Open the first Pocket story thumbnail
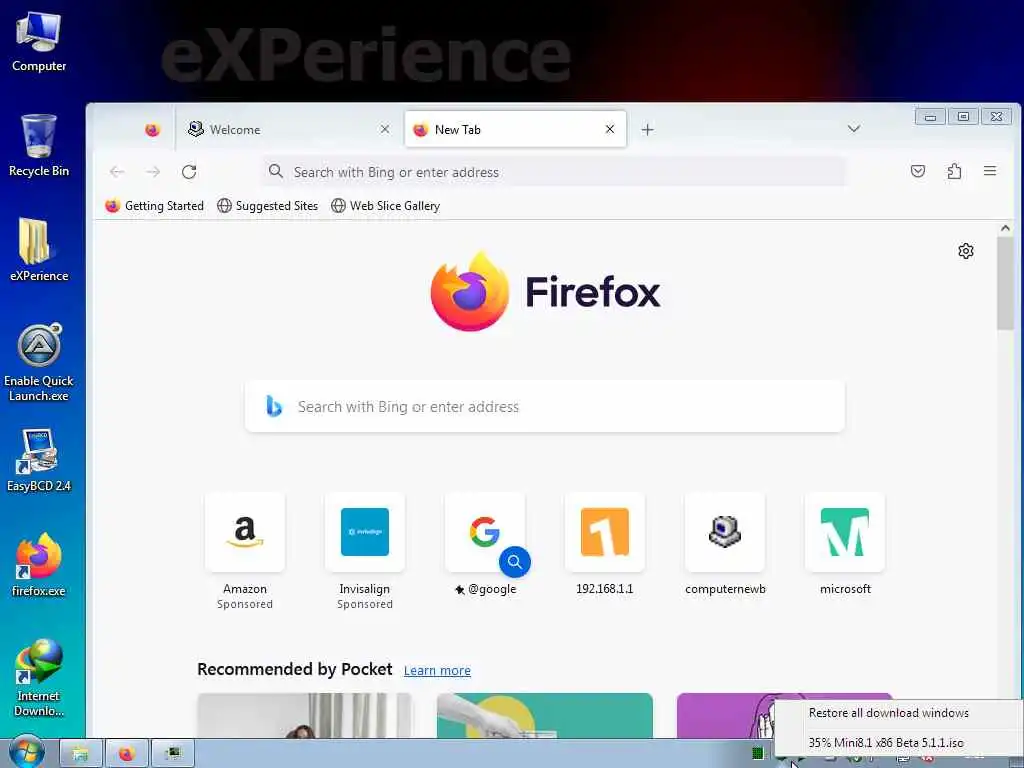The height and width of the screenshot is (768, 1024). click(x=304, y=716)
